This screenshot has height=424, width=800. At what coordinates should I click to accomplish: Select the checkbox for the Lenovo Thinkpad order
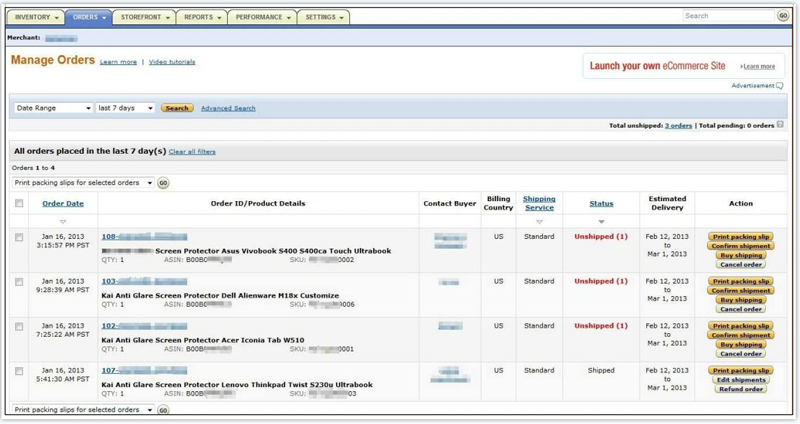[x=19, y=371]
